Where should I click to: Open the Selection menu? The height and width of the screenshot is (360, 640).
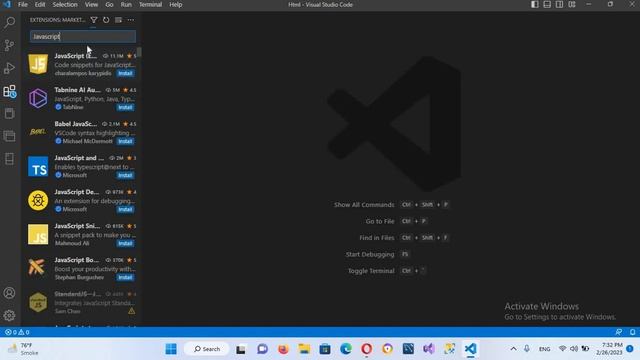pyautogui.click(x=65, y=4)
